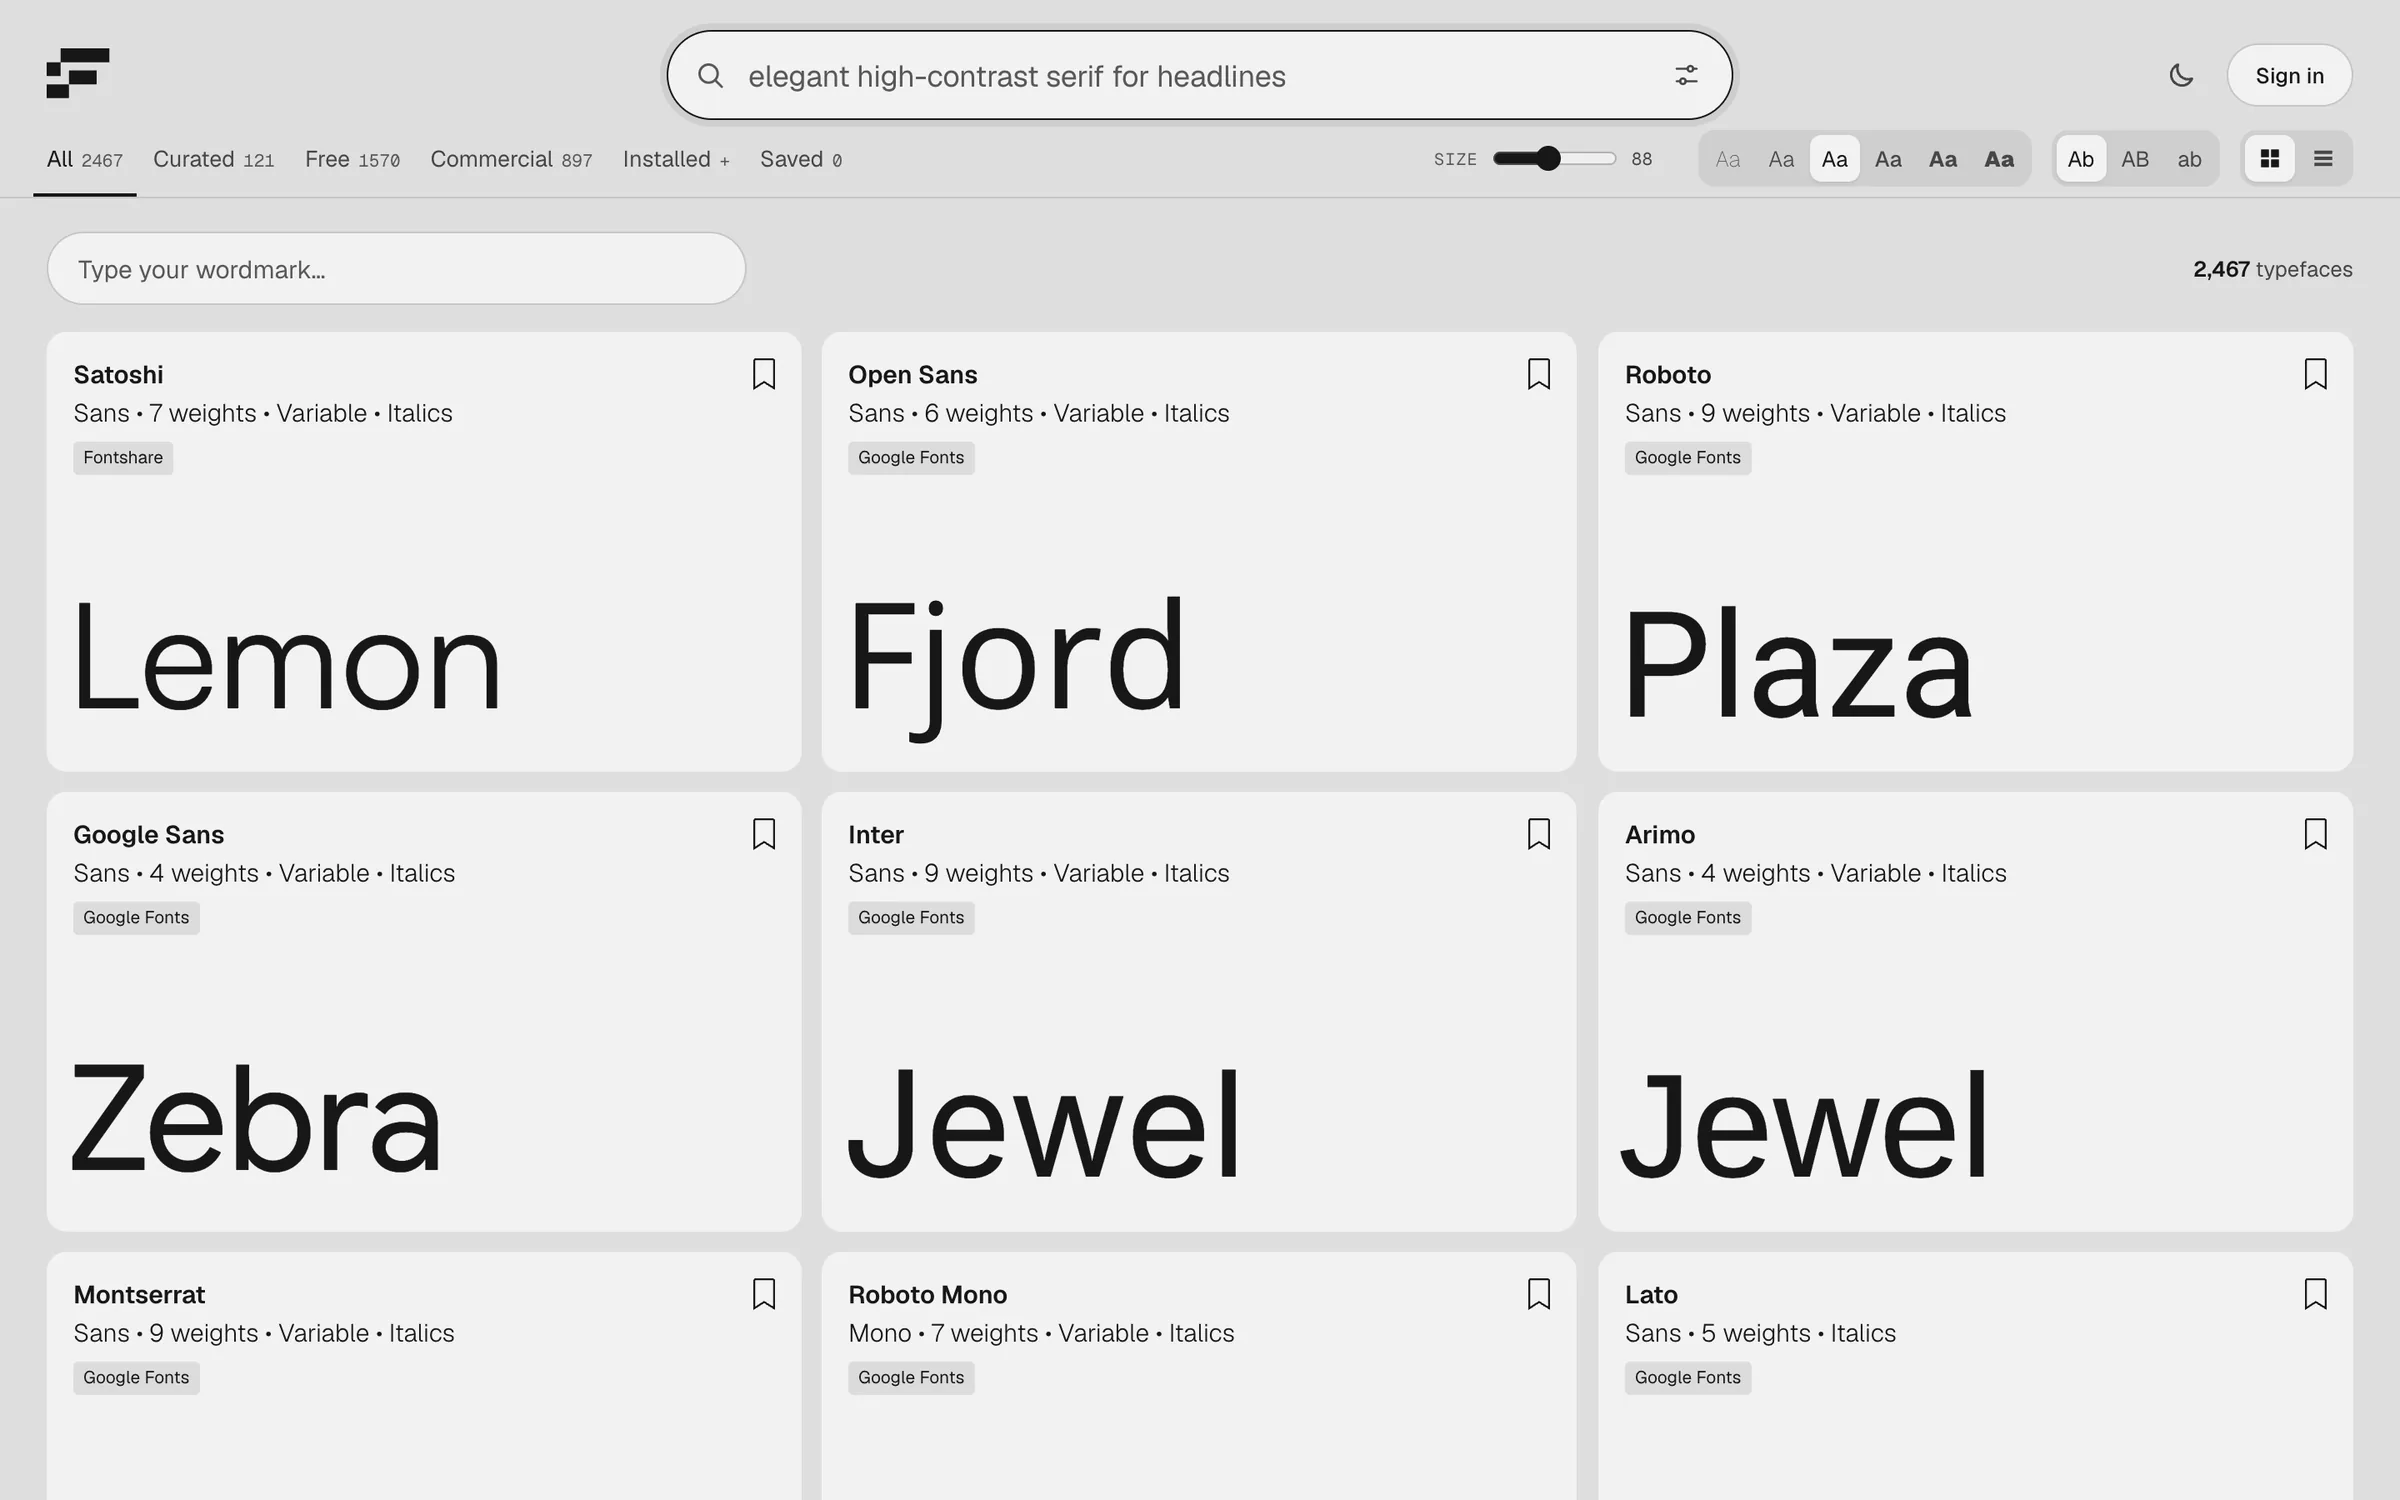Click the Sign in button
2400x1500 pixels.
pyautogui.click(x=2289, y=75)
